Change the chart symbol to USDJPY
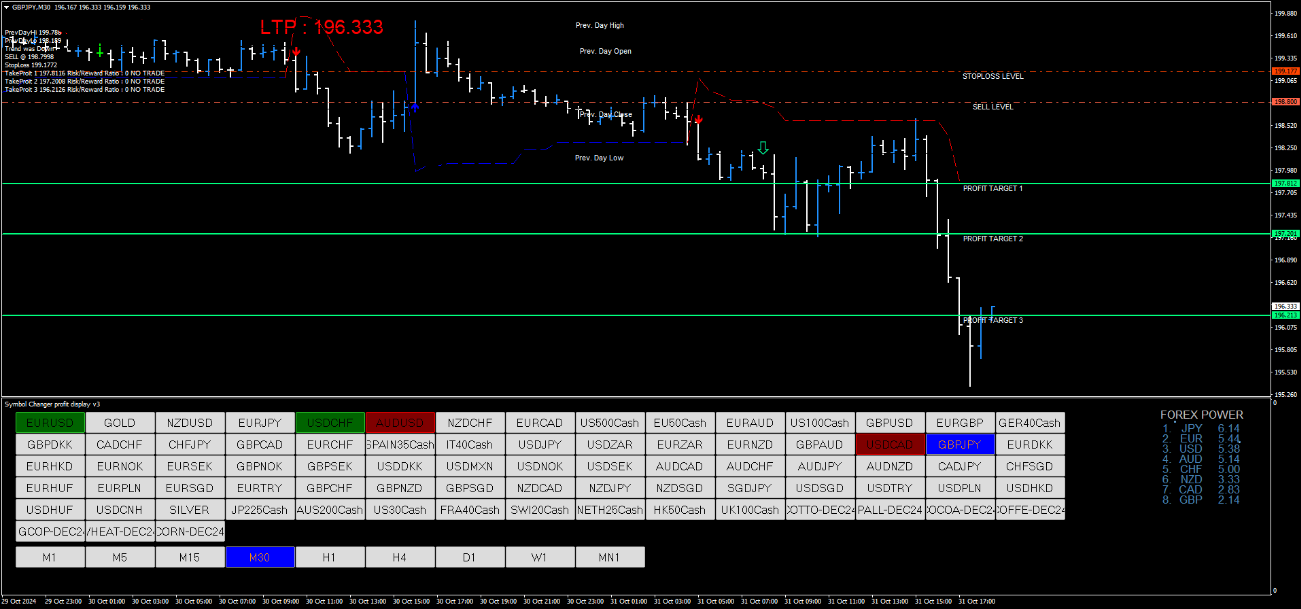This screenshot has width=1301, height=609. 540,445
